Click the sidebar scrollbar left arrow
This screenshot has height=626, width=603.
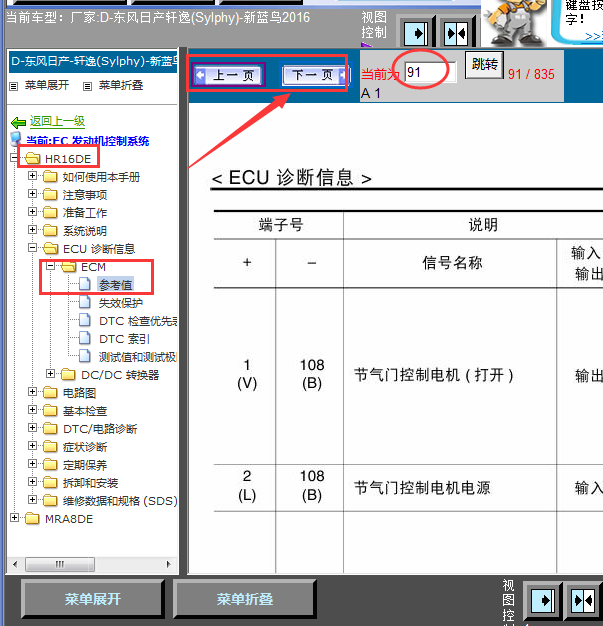[15, 564]
